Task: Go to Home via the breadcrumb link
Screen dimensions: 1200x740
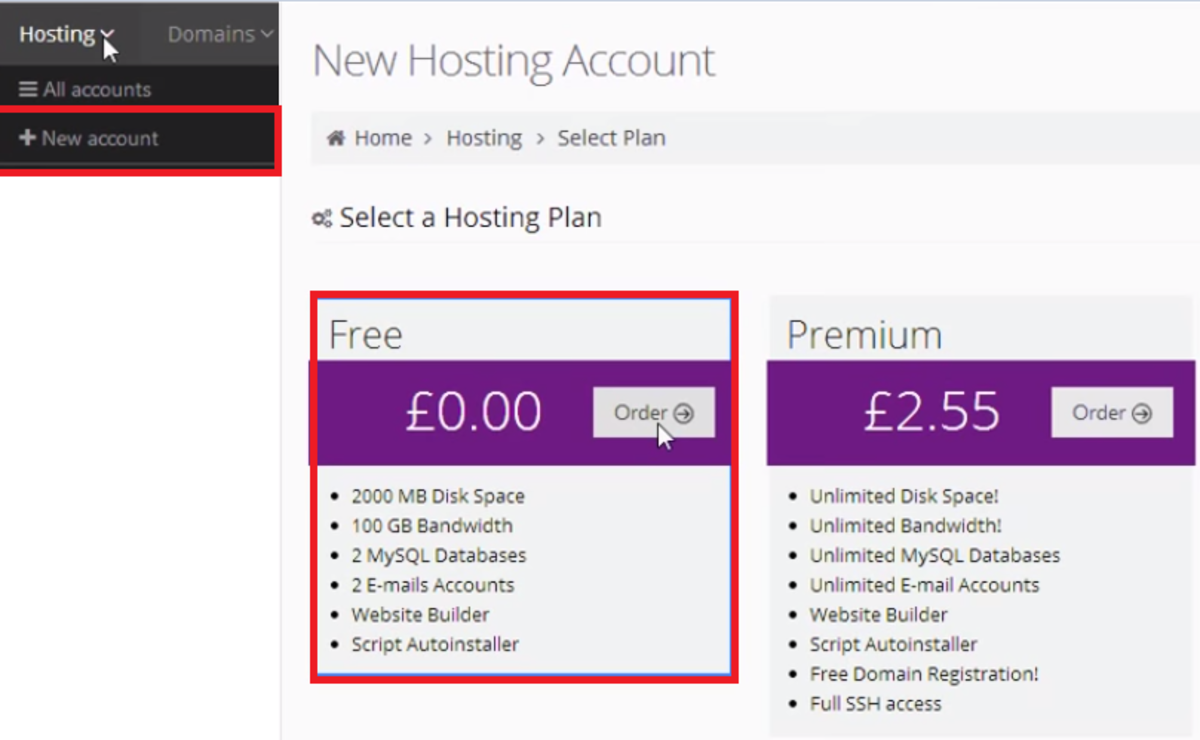Action: coord(383,138)
